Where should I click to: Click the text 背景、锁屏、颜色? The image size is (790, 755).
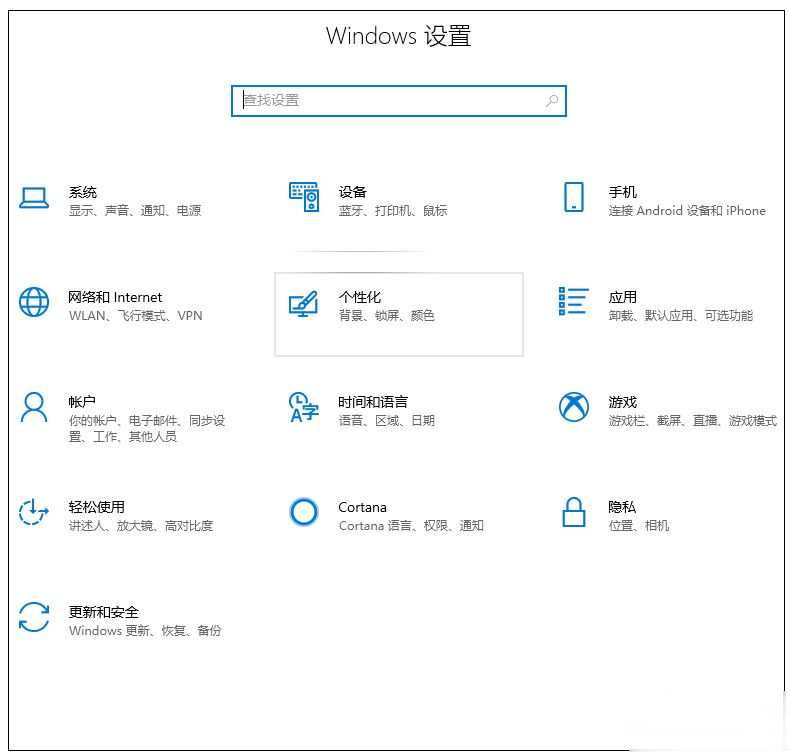pyautogui.click(x=386, y=316)
